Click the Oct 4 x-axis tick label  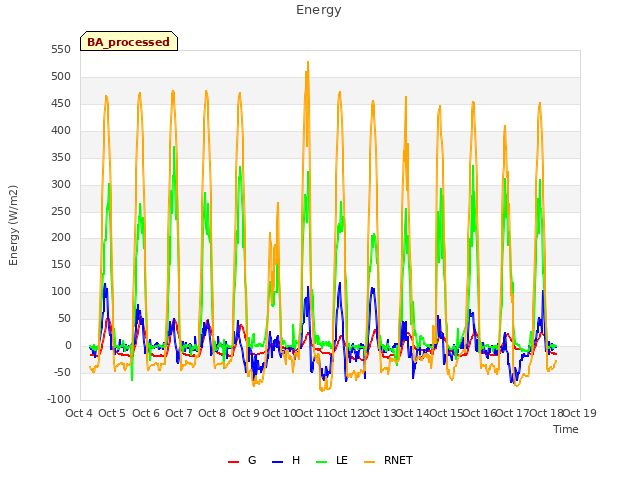tap(78, 413)
